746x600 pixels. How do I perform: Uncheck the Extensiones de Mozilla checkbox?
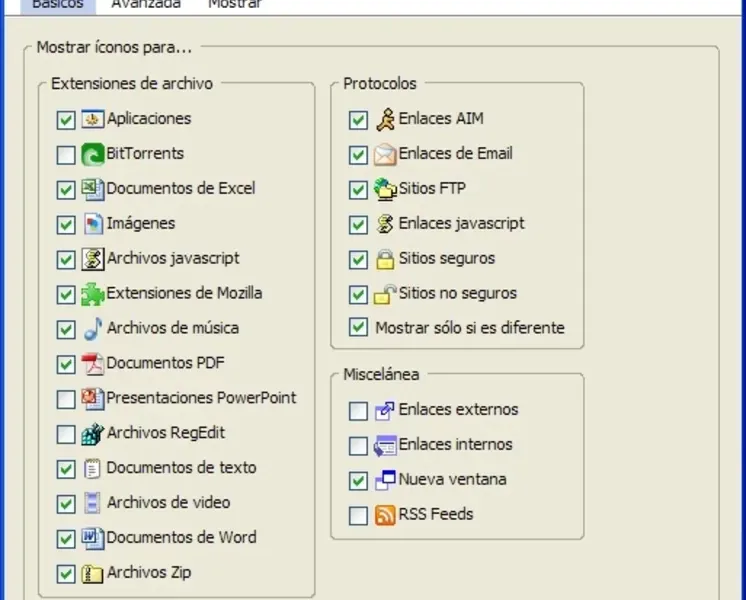pyautogui.click(x=66, y=295)
